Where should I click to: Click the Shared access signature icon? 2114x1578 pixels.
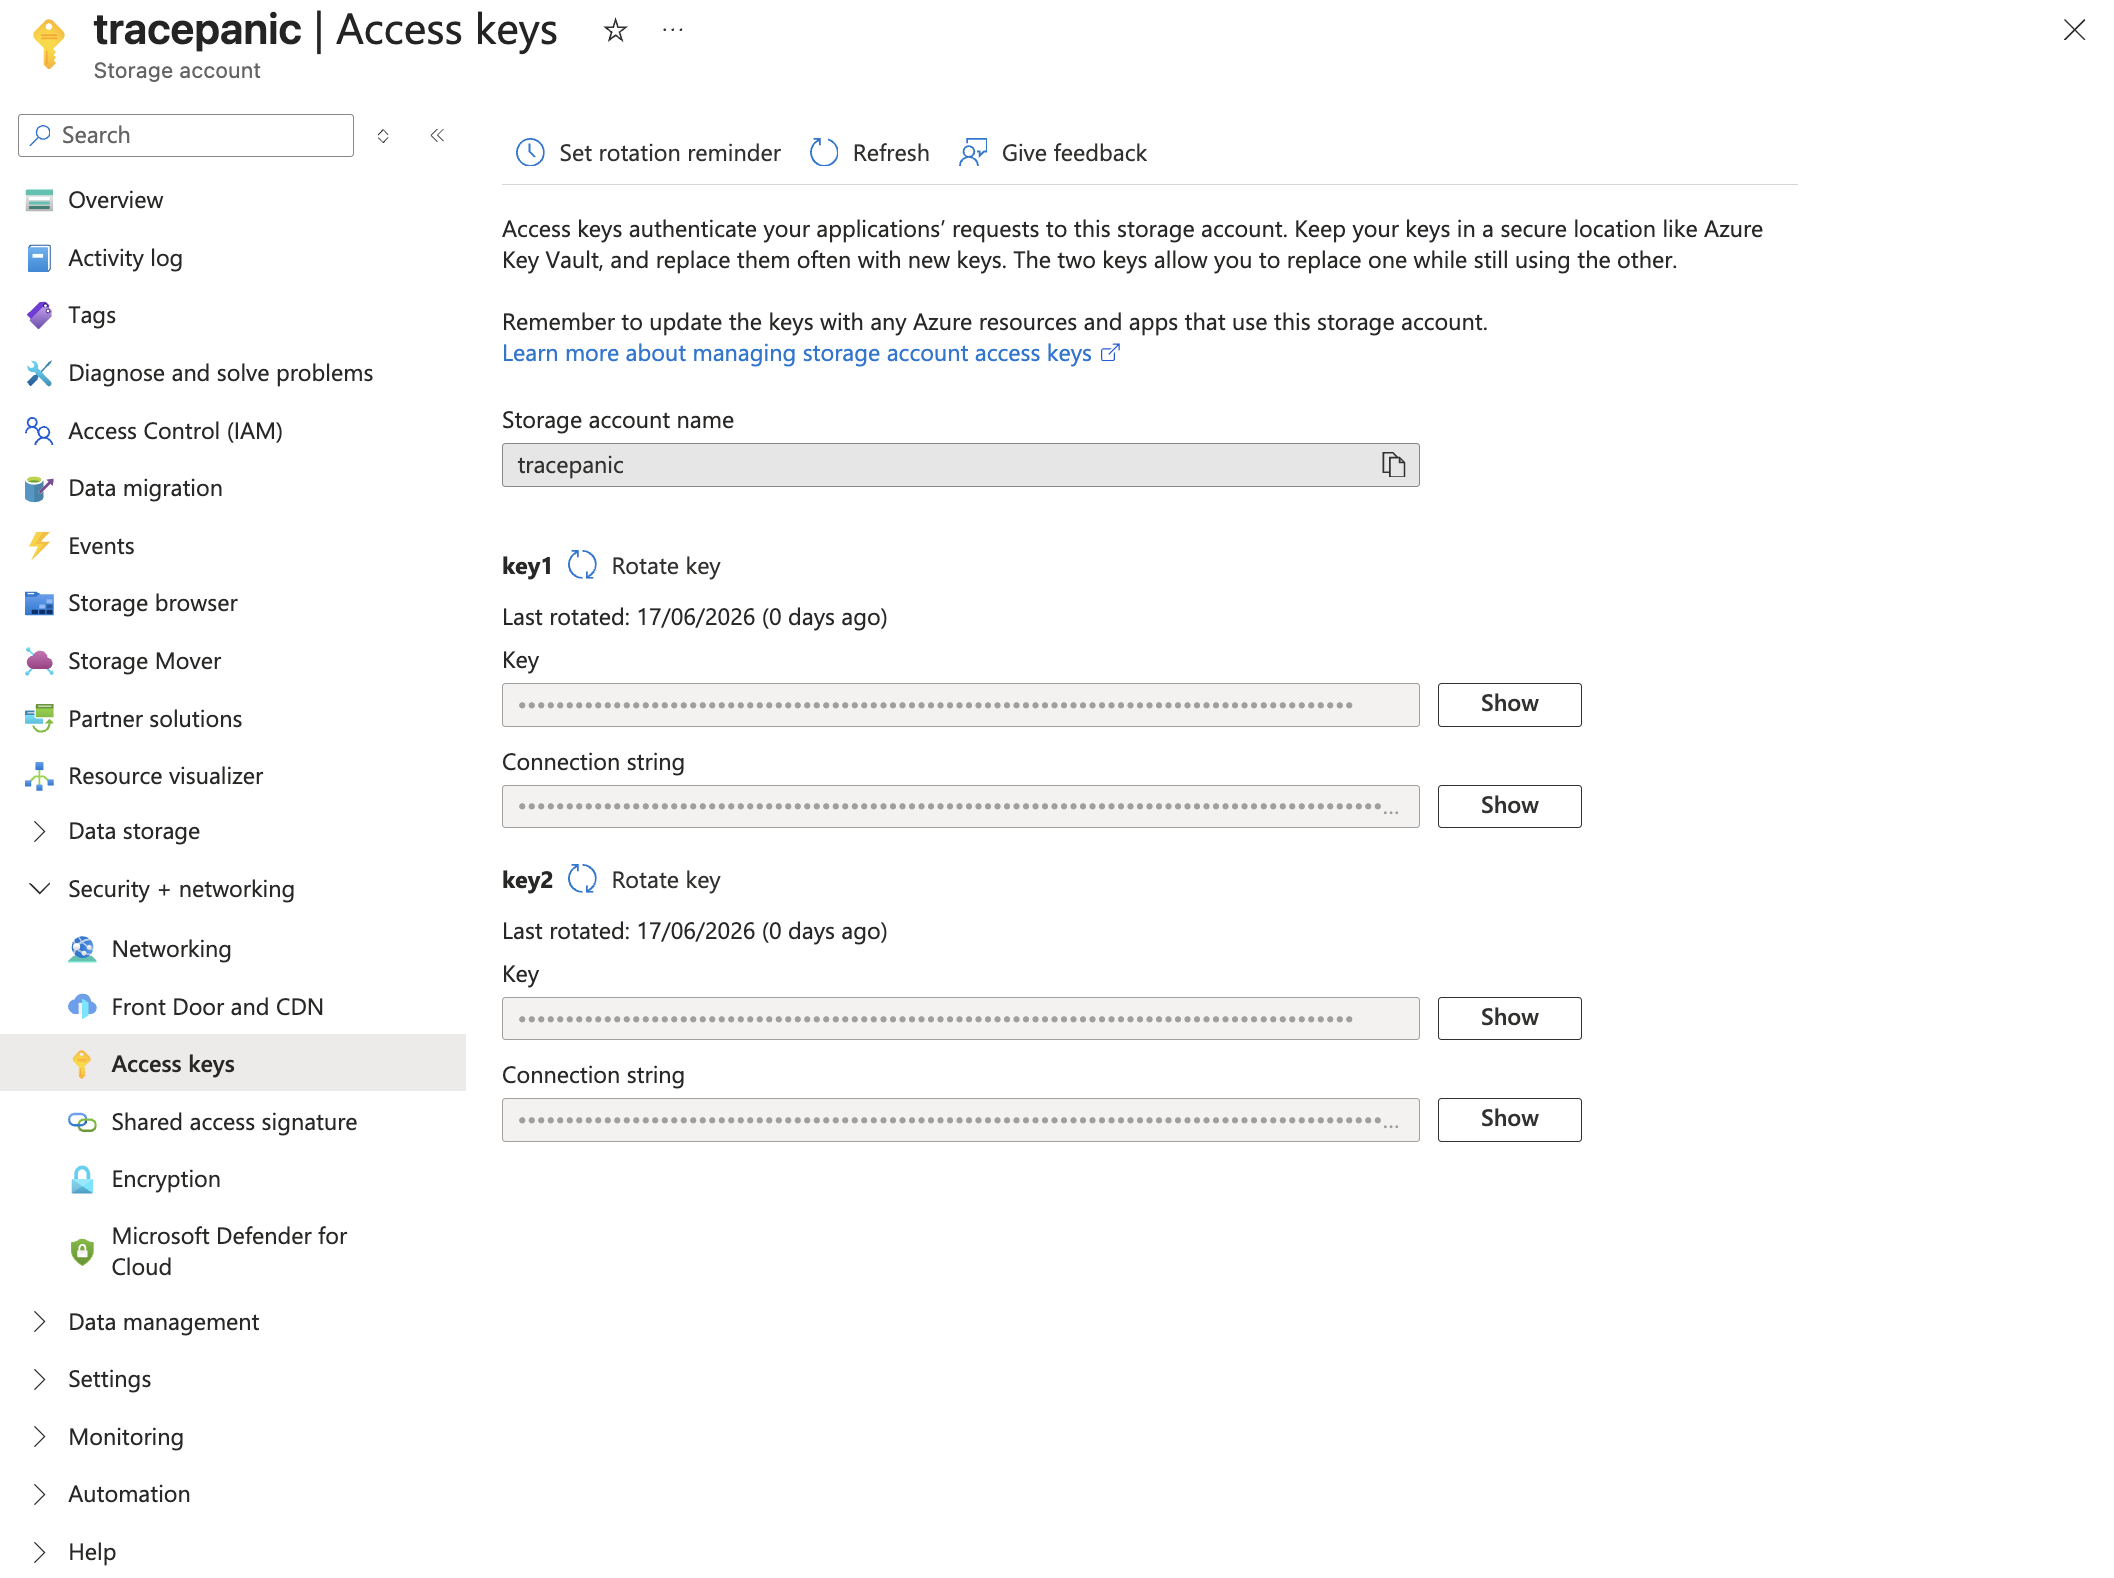[x=82, y=1122]
